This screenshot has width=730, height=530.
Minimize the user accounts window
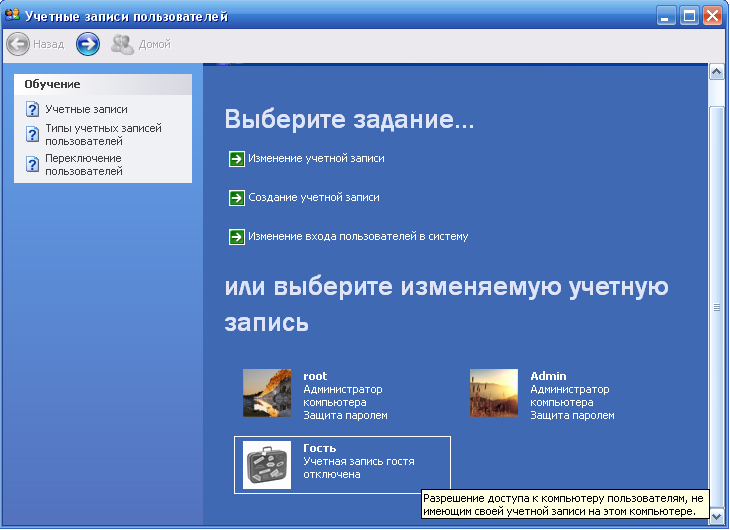[666, 16]
